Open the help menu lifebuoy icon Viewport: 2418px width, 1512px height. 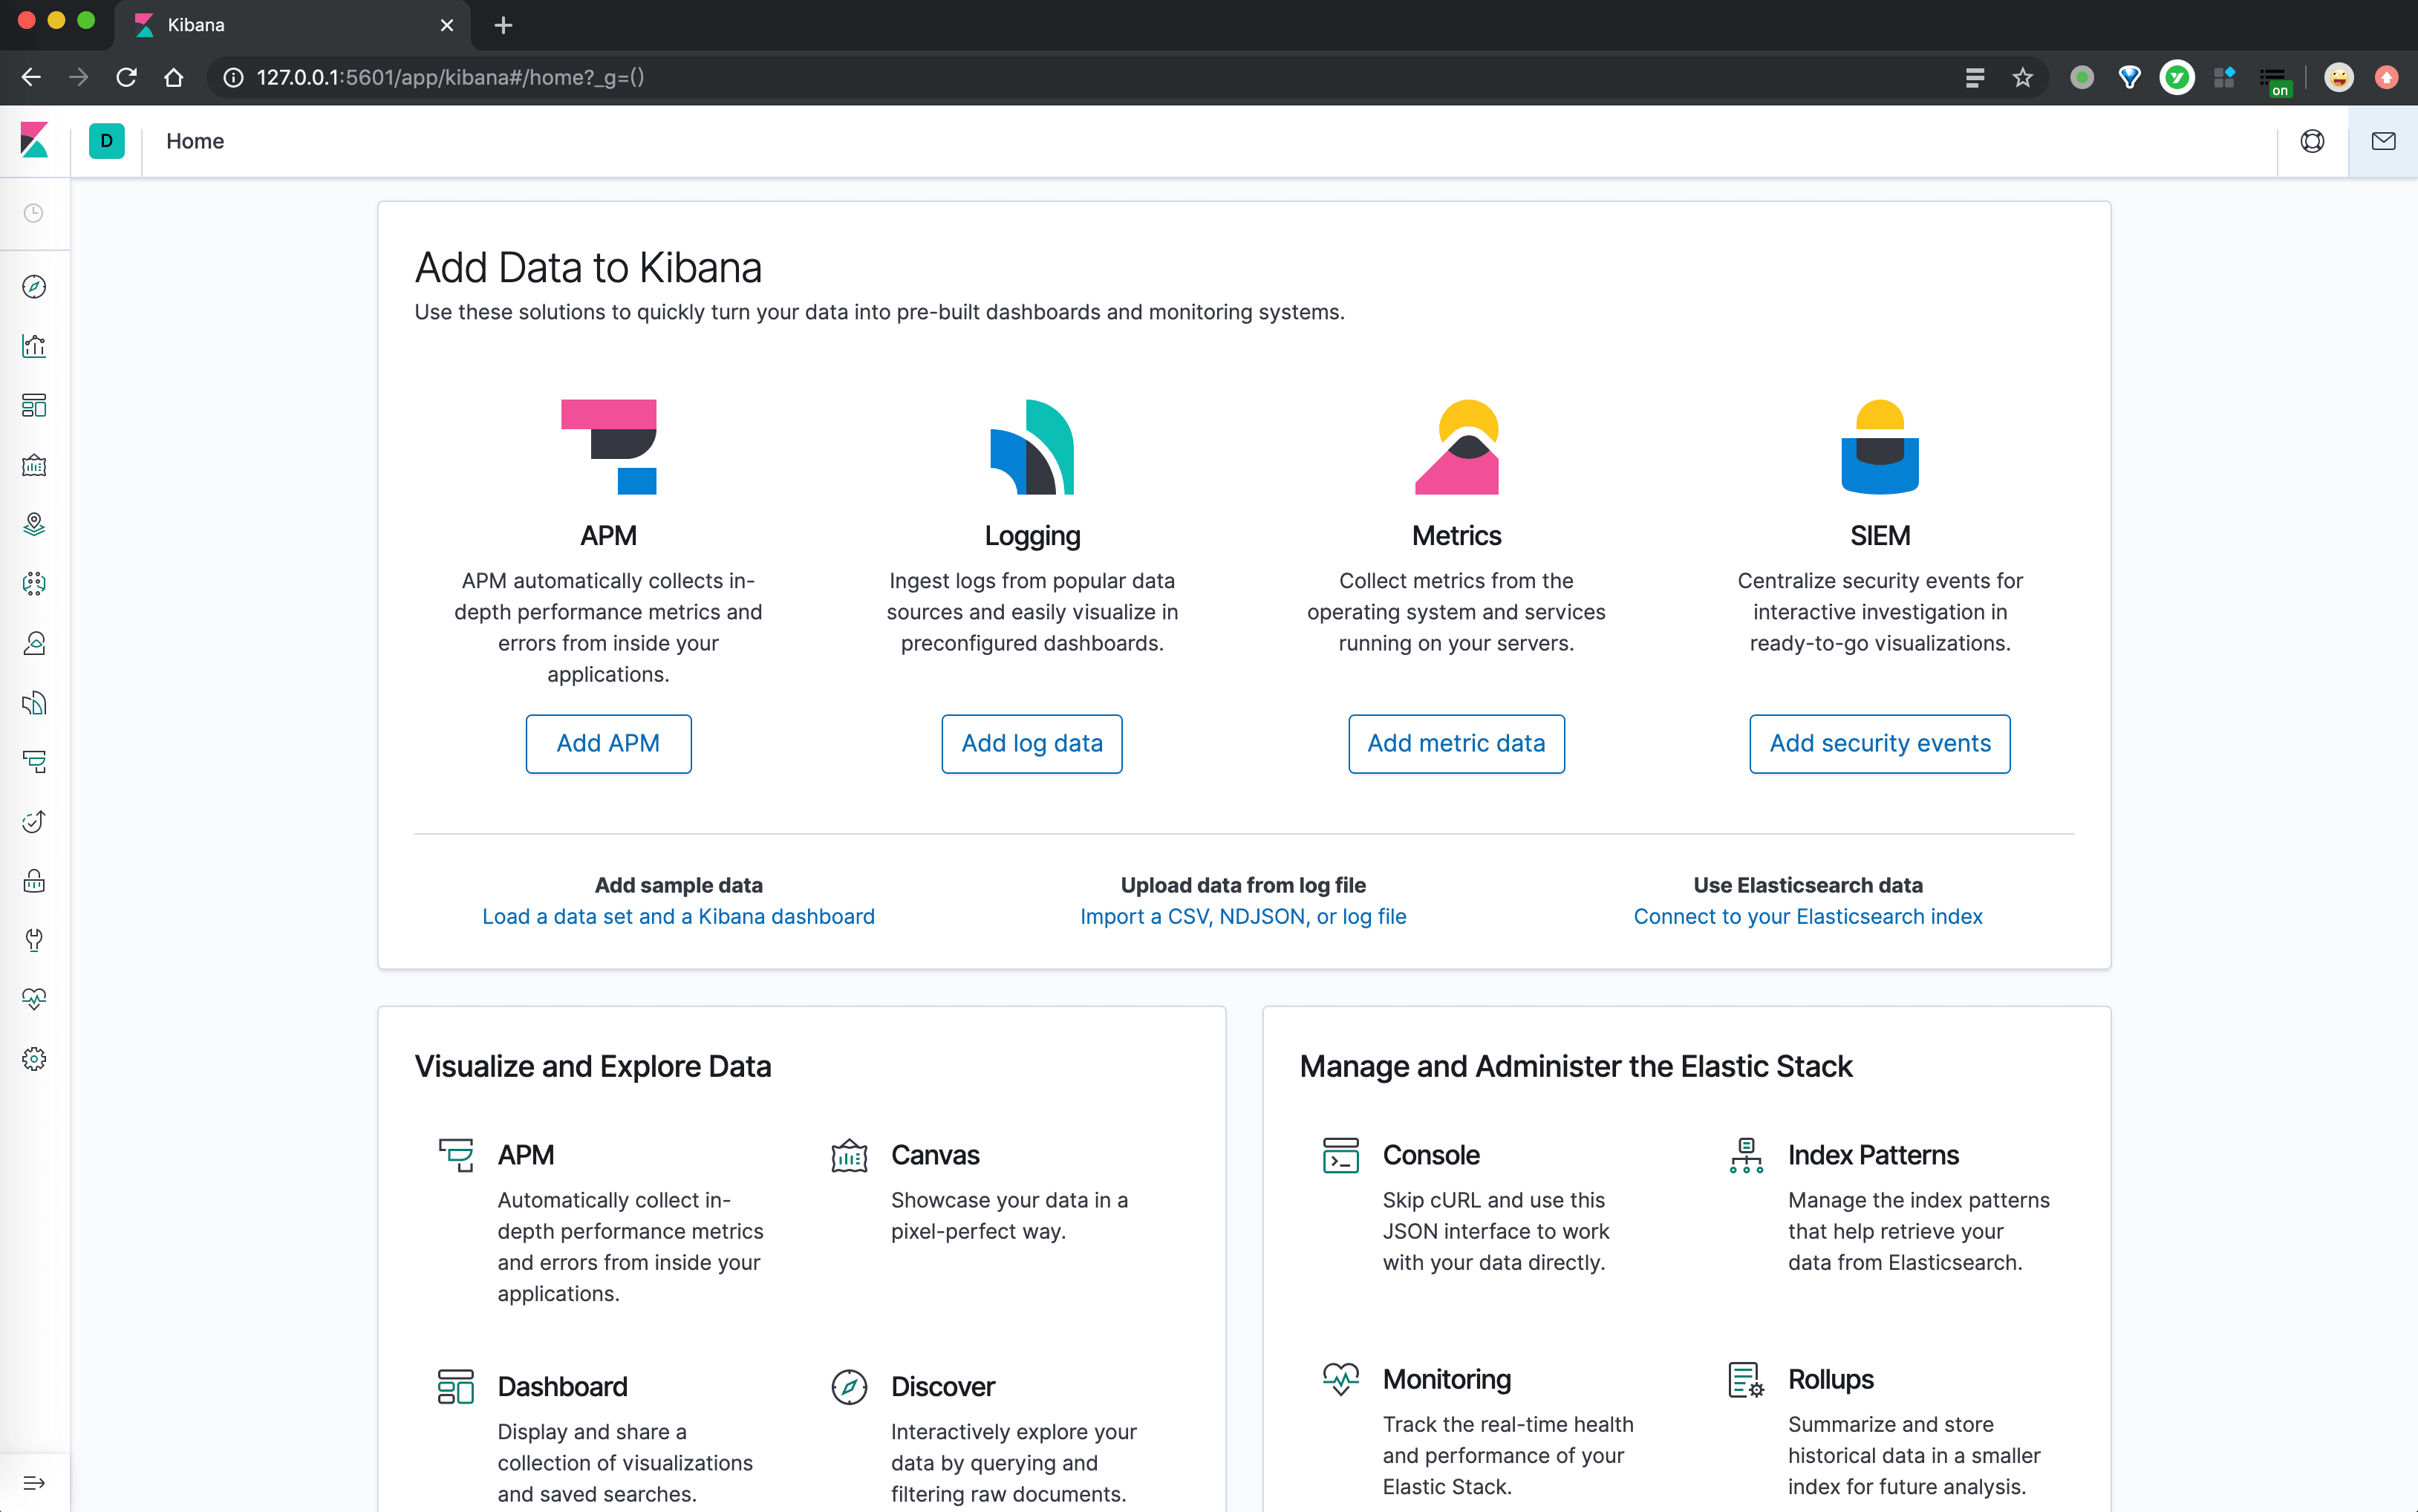(2312, 141)
